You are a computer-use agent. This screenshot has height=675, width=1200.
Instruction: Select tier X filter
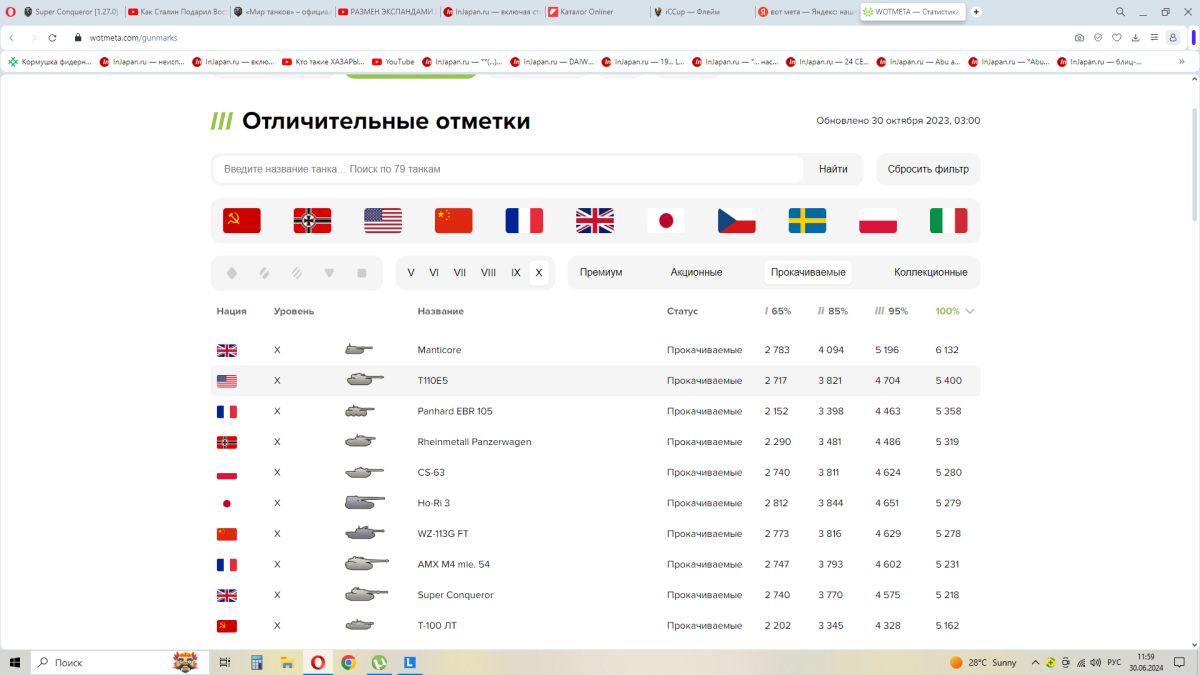coord(539,273)
